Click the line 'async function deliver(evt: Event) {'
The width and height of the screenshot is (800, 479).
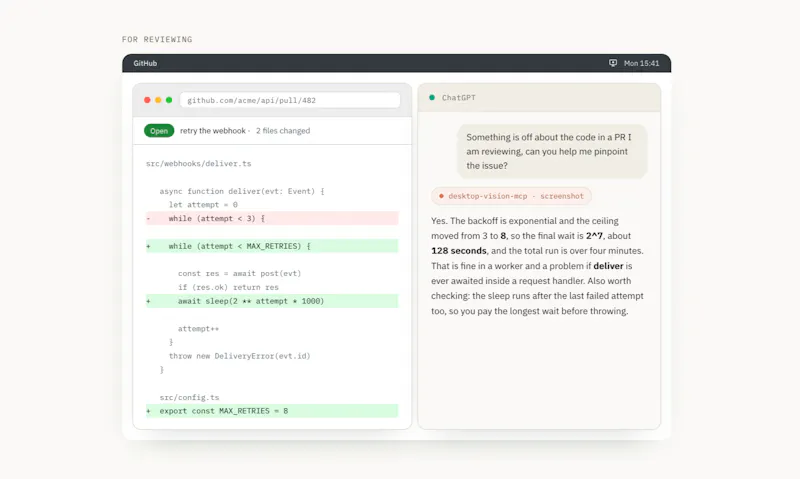(242, 191)
